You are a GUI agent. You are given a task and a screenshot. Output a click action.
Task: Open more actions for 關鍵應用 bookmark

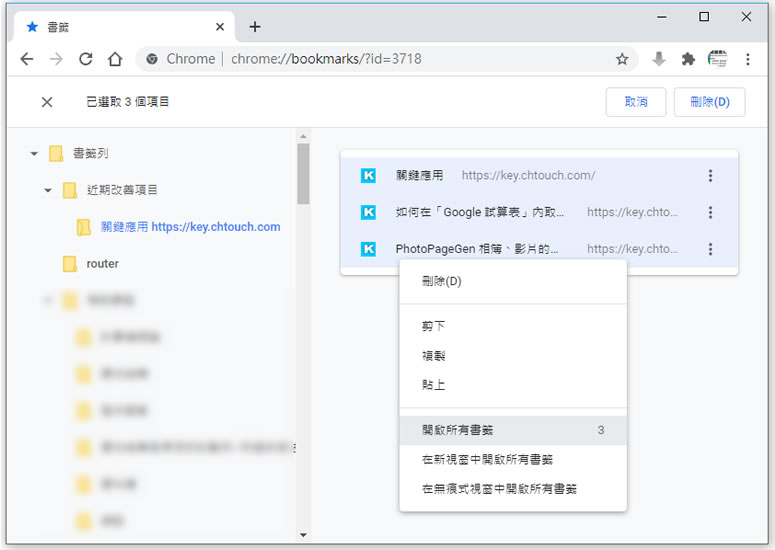tap(710, 175)
